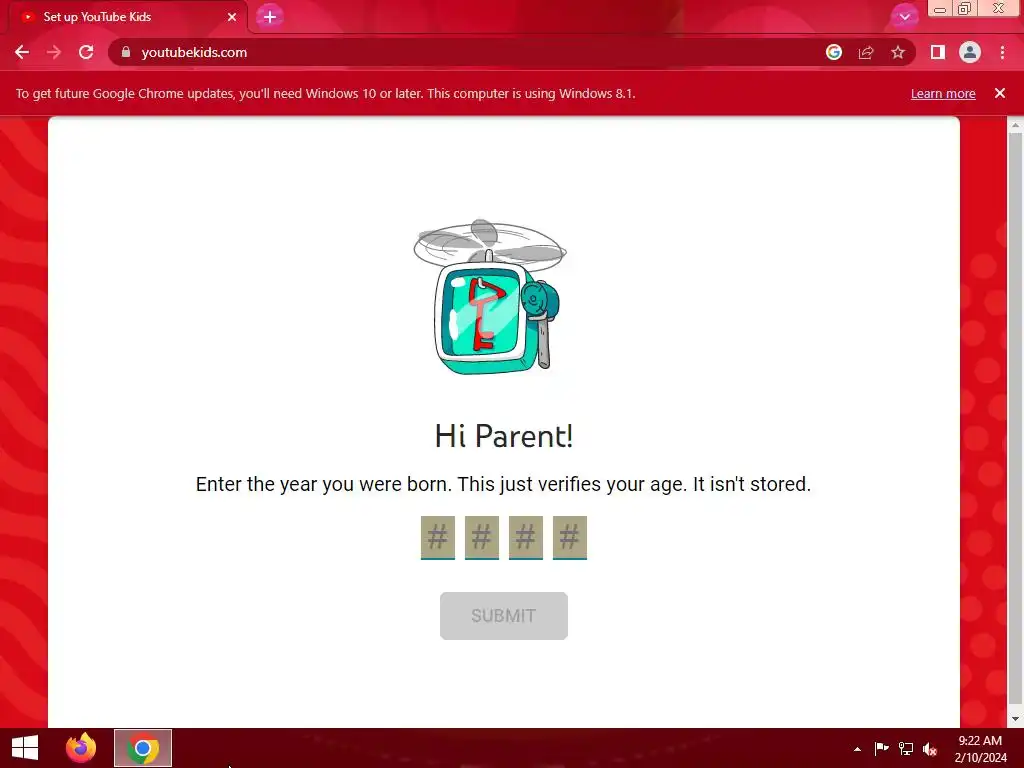
Task: Click the first birth year digit box
Action: 438,537
